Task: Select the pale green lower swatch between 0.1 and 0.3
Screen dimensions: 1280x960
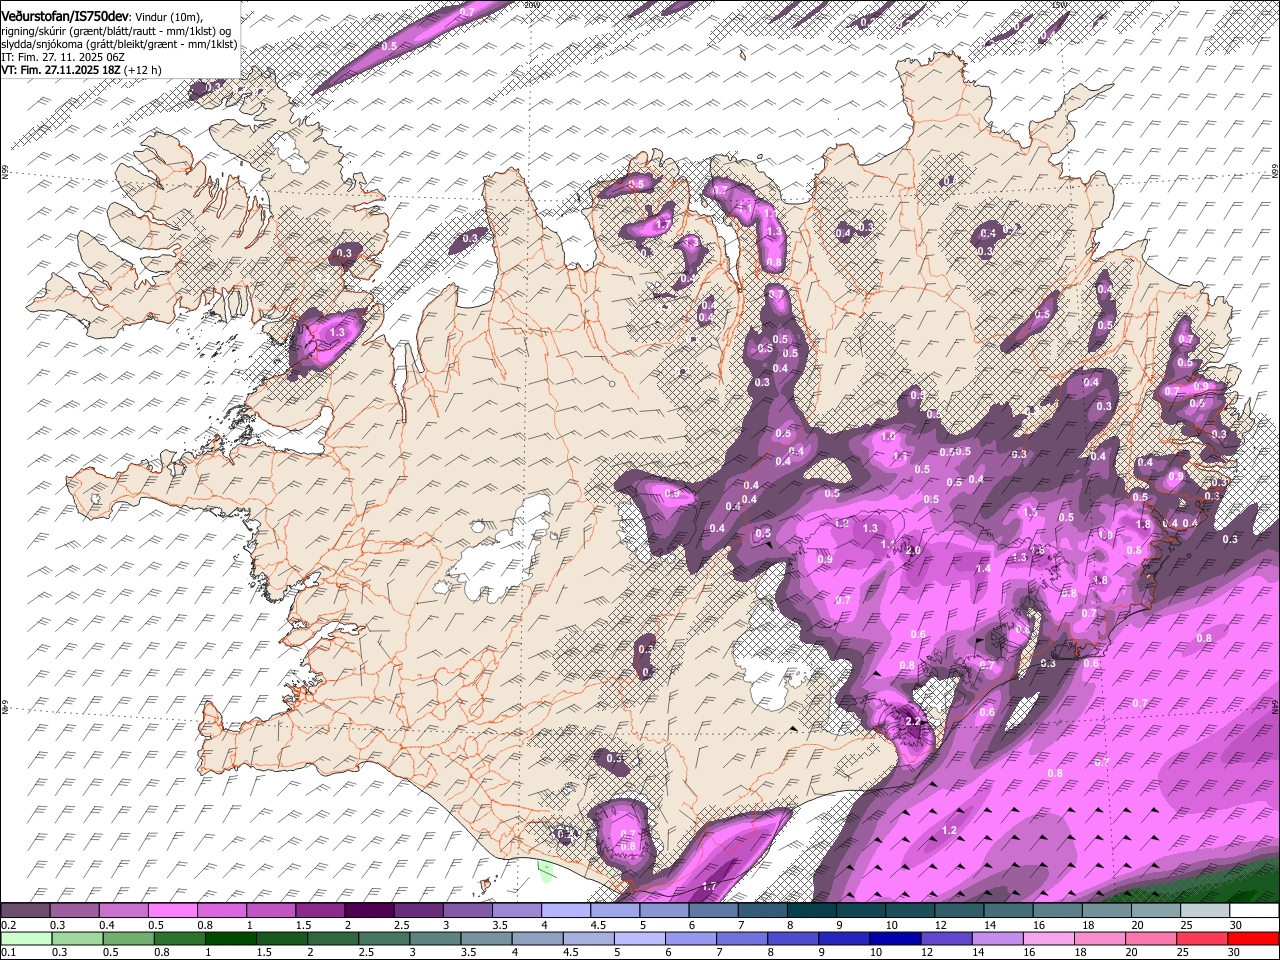Action: tap(25, 939)
